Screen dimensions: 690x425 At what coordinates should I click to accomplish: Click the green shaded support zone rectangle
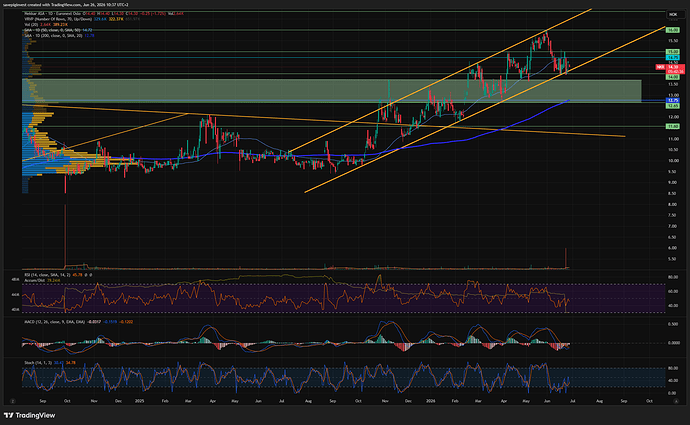pyautogui.click(x=332, y=91)
